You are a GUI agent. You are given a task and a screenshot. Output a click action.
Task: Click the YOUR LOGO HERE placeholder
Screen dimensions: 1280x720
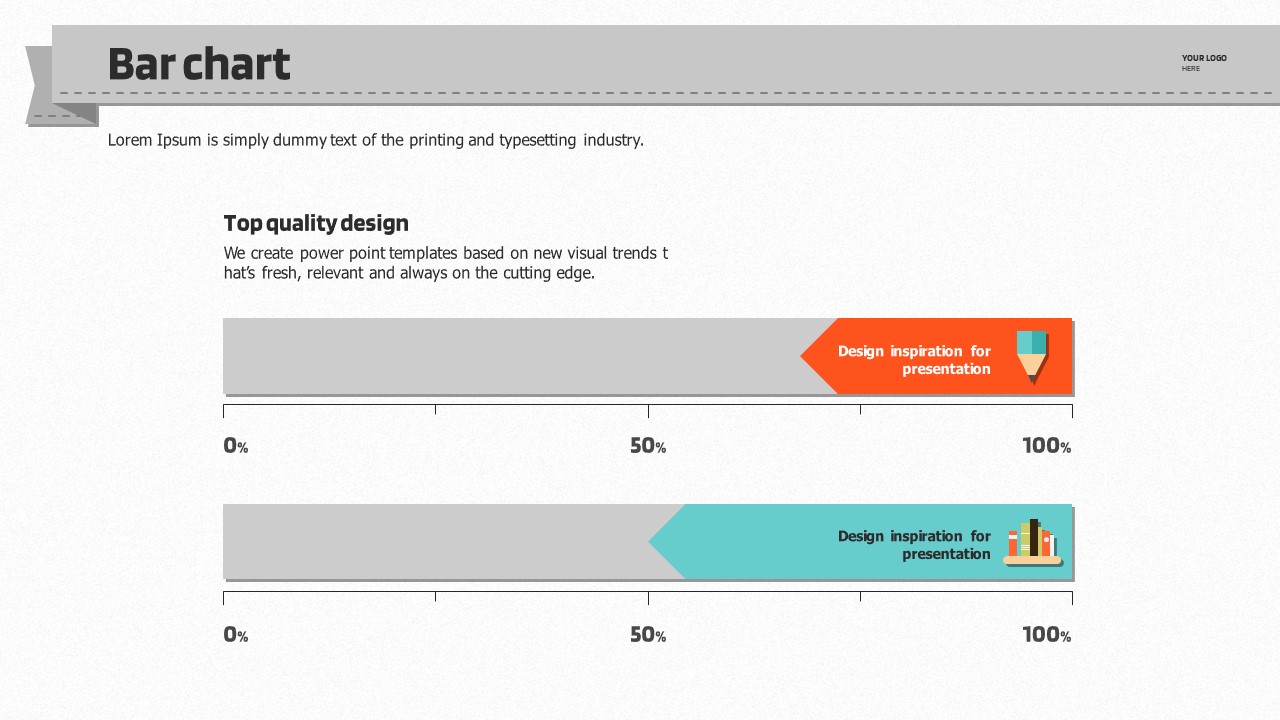point(1203,62)
